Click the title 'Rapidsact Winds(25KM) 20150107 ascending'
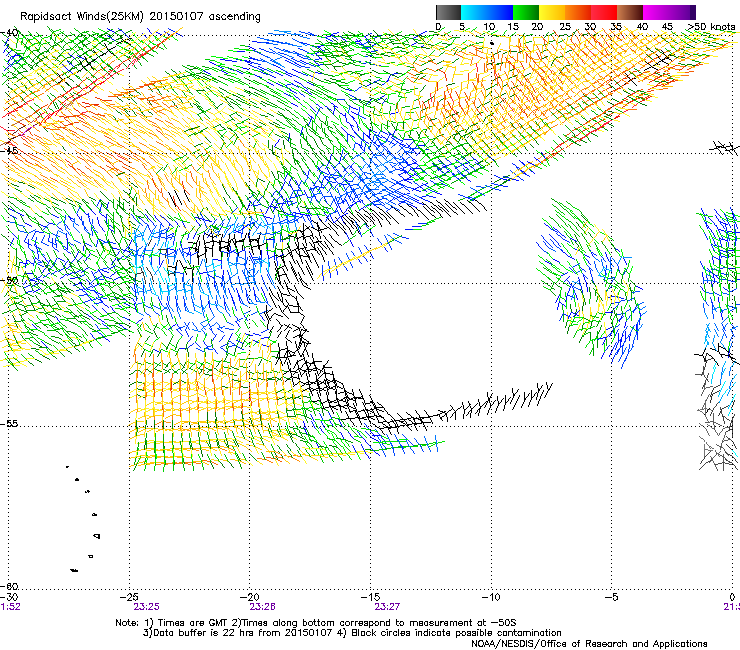 pos(140,17)
